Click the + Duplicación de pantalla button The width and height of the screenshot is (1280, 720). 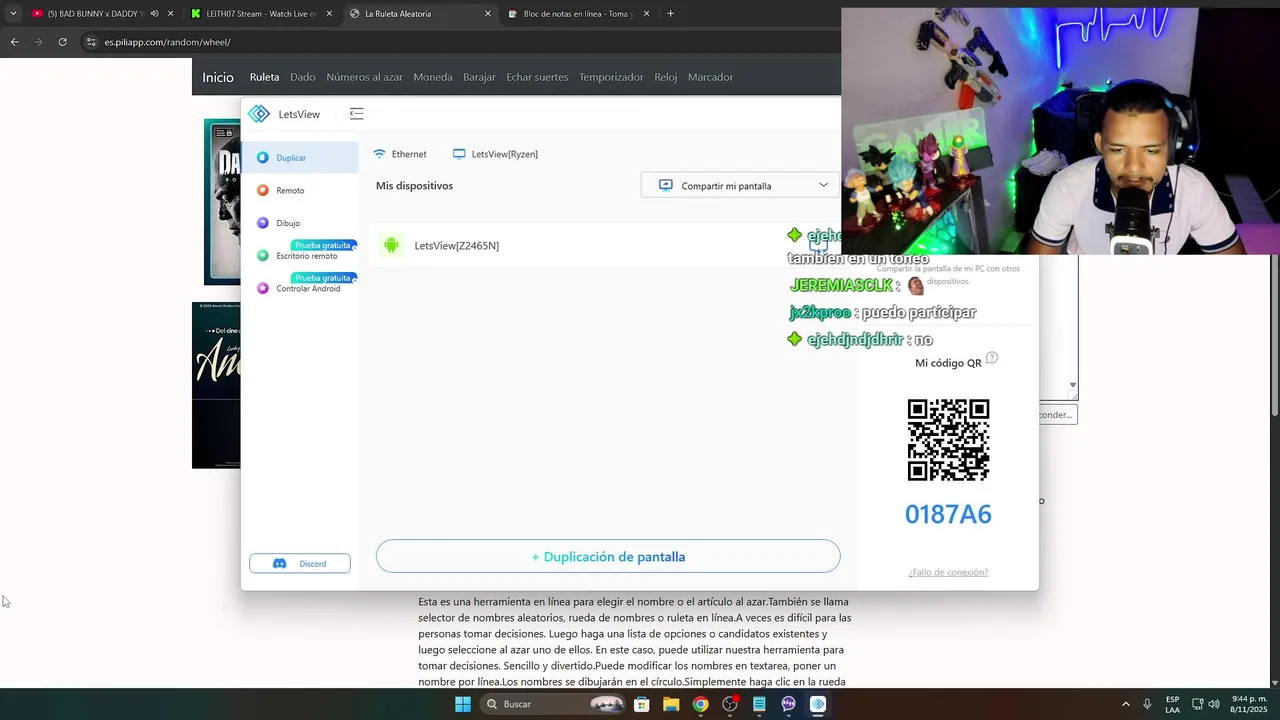tap(608, 556)
